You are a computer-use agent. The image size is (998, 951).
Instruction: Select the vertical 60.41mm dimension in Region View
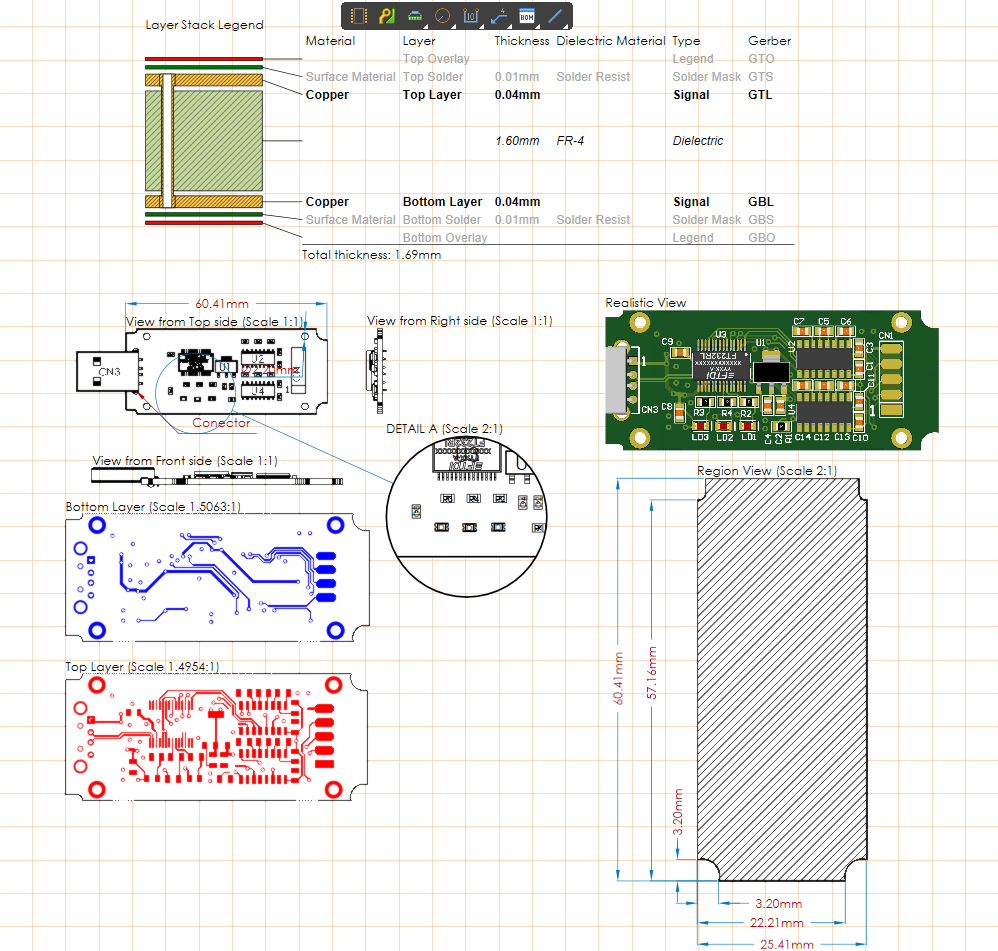618,679
